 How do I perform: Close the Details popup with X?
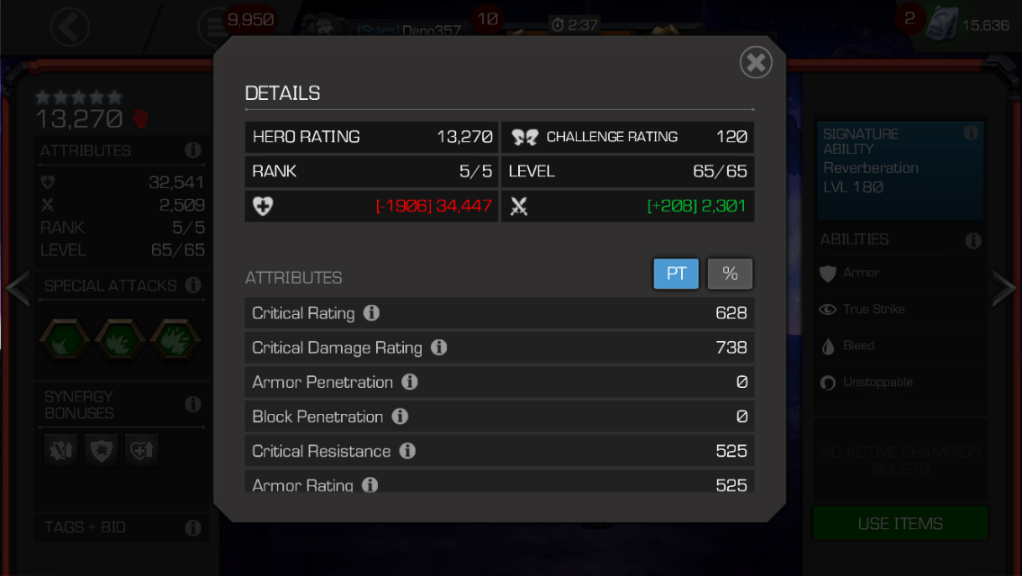(x=755, y=63)
